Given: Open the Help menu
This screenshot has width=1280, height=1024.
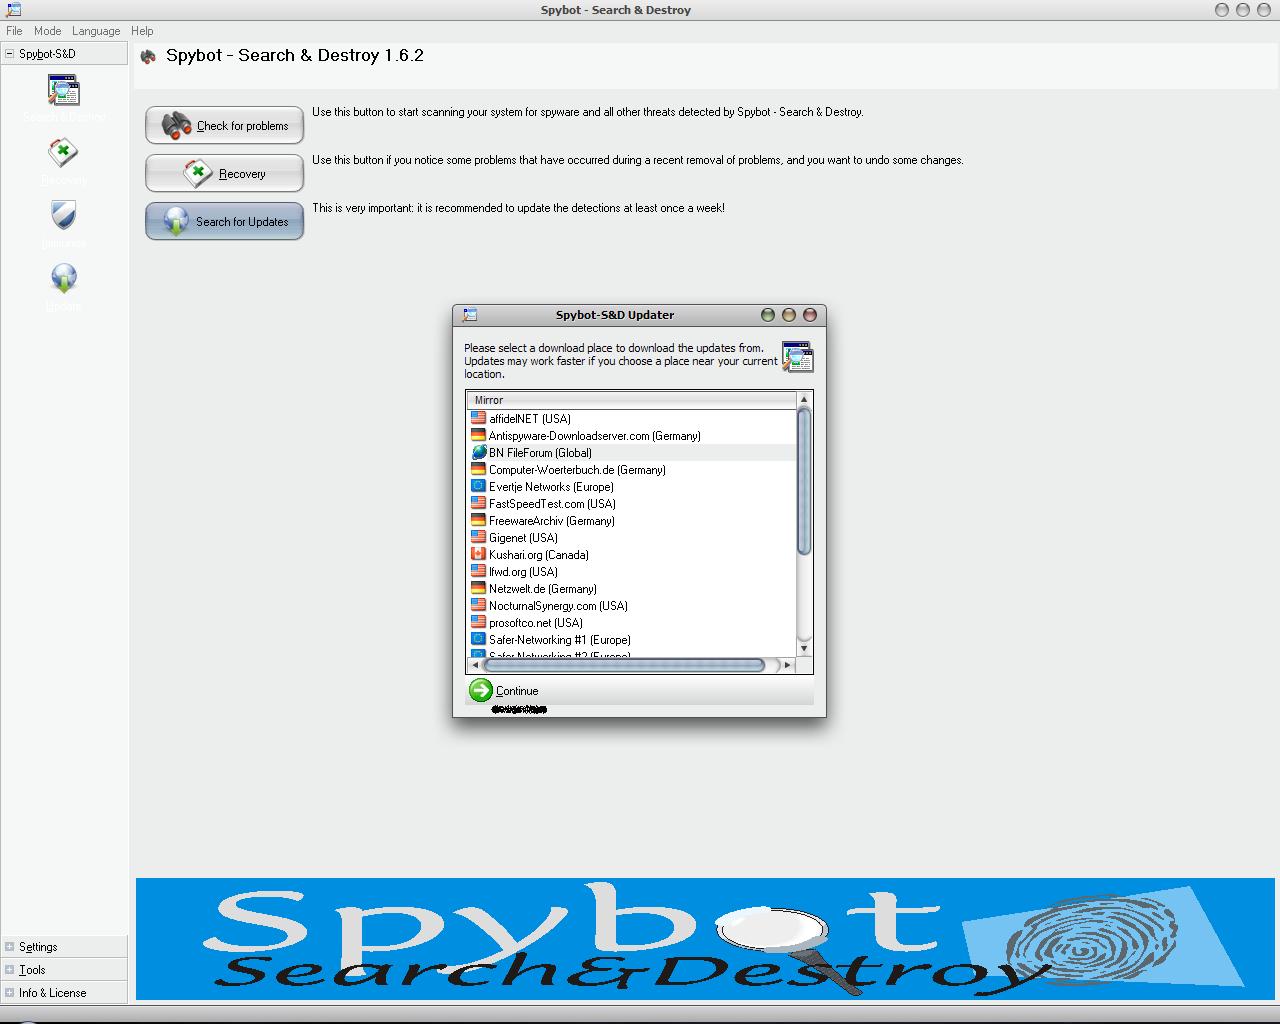Looking at the screenshot, I should [x=142, y=31].
